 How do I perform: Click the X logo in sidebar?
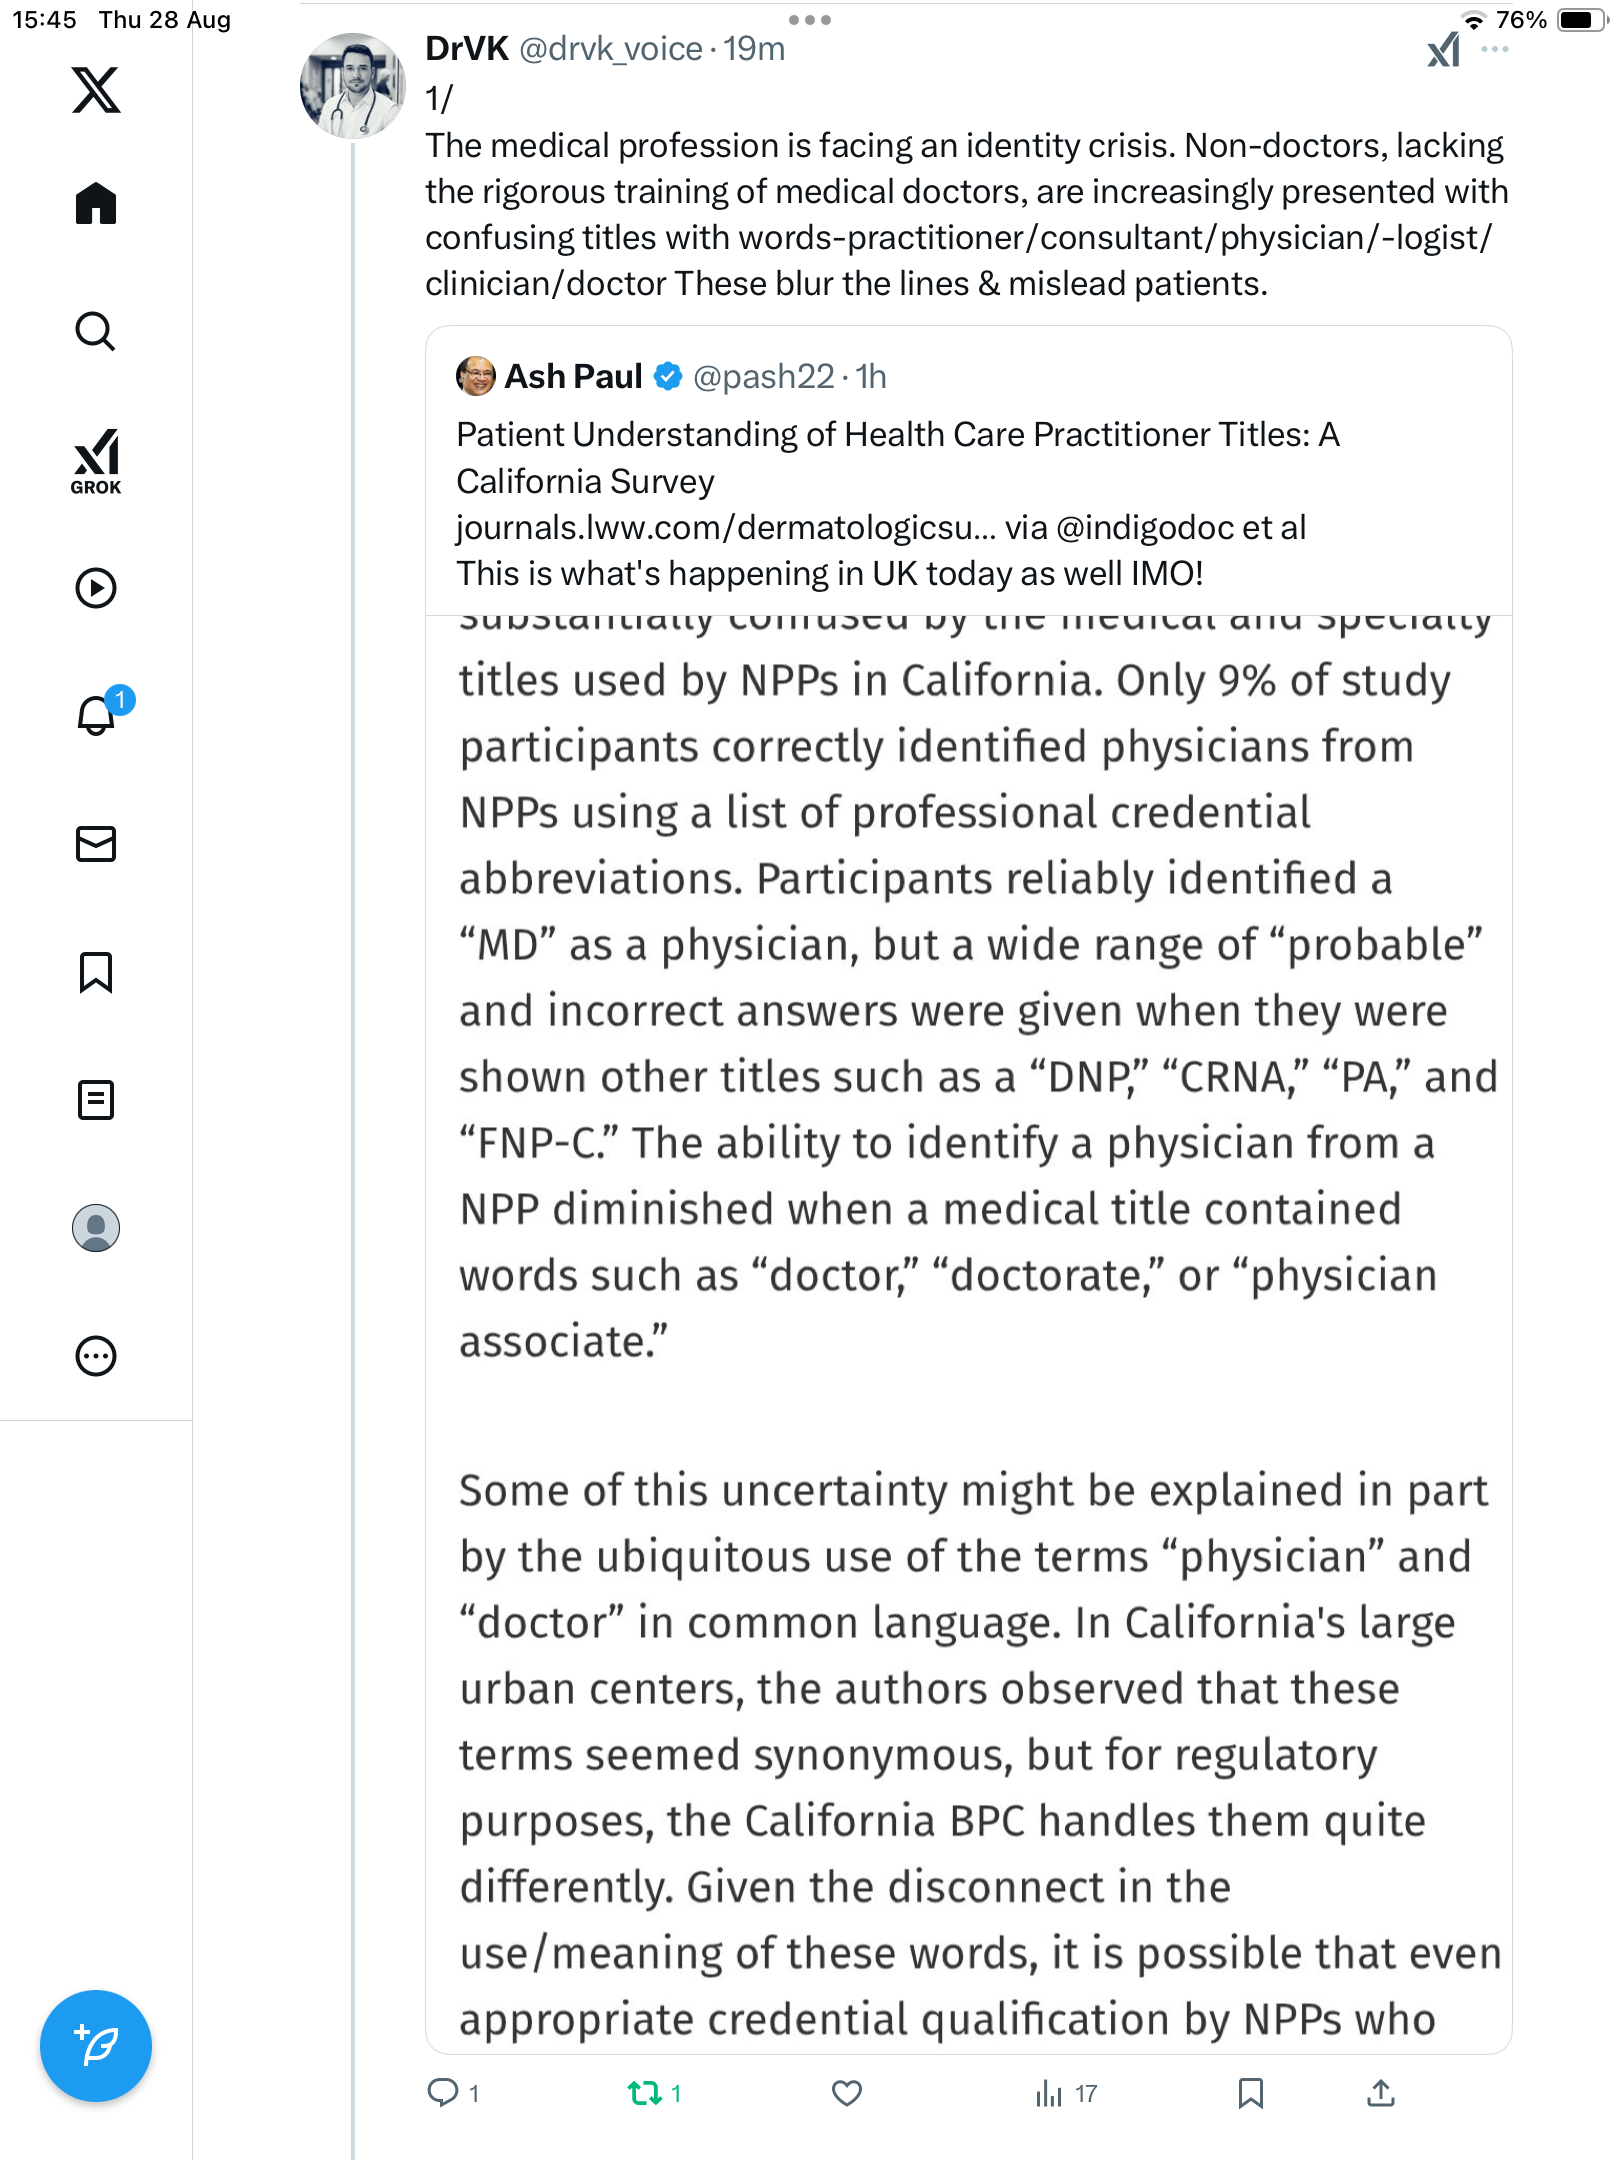coord(96,90)
